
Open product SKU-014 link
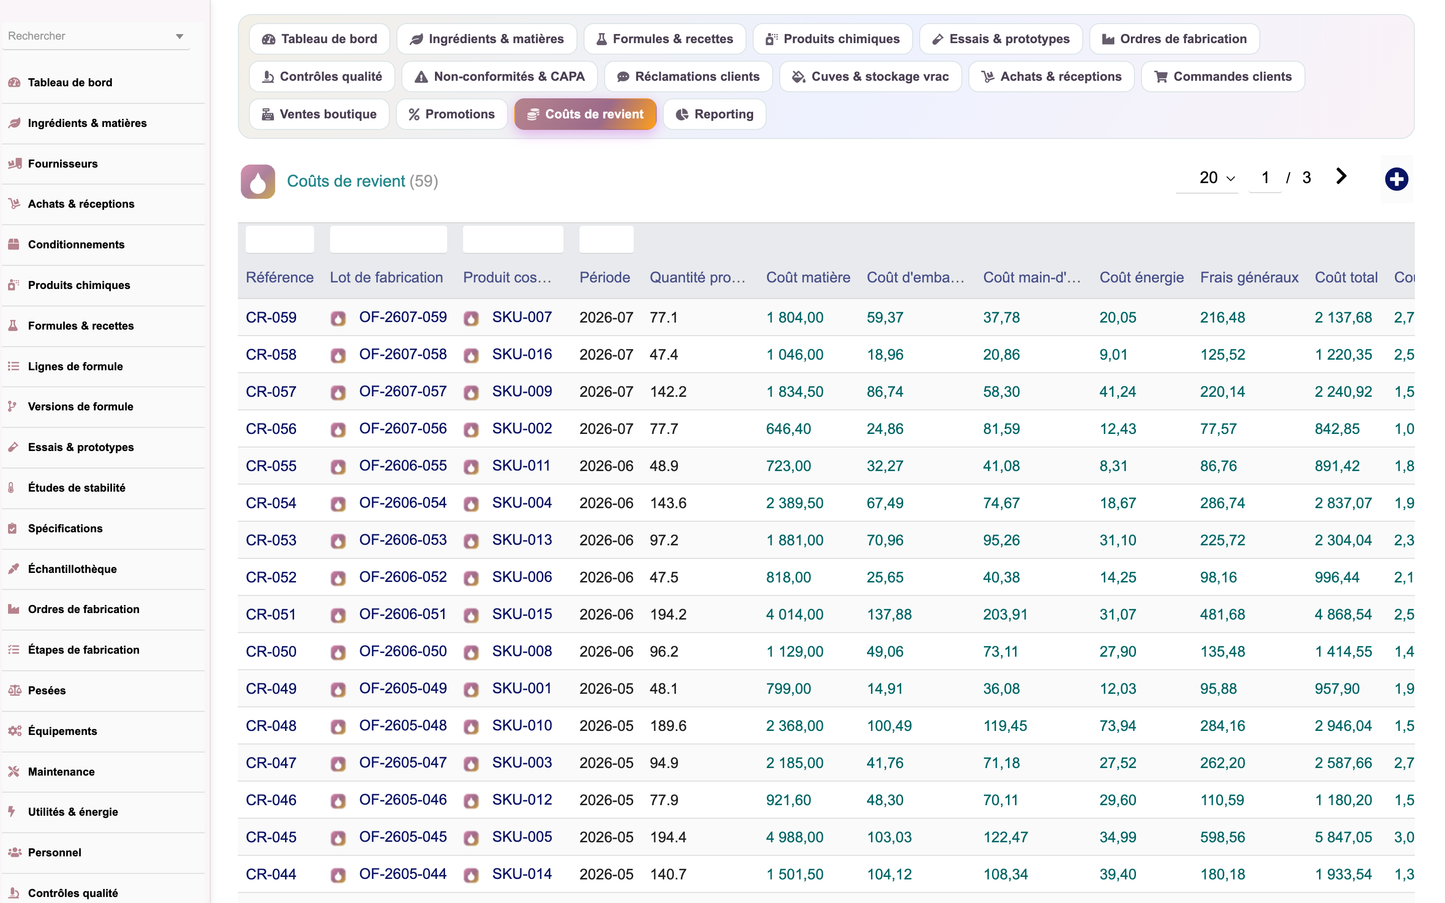pos(522,874)
